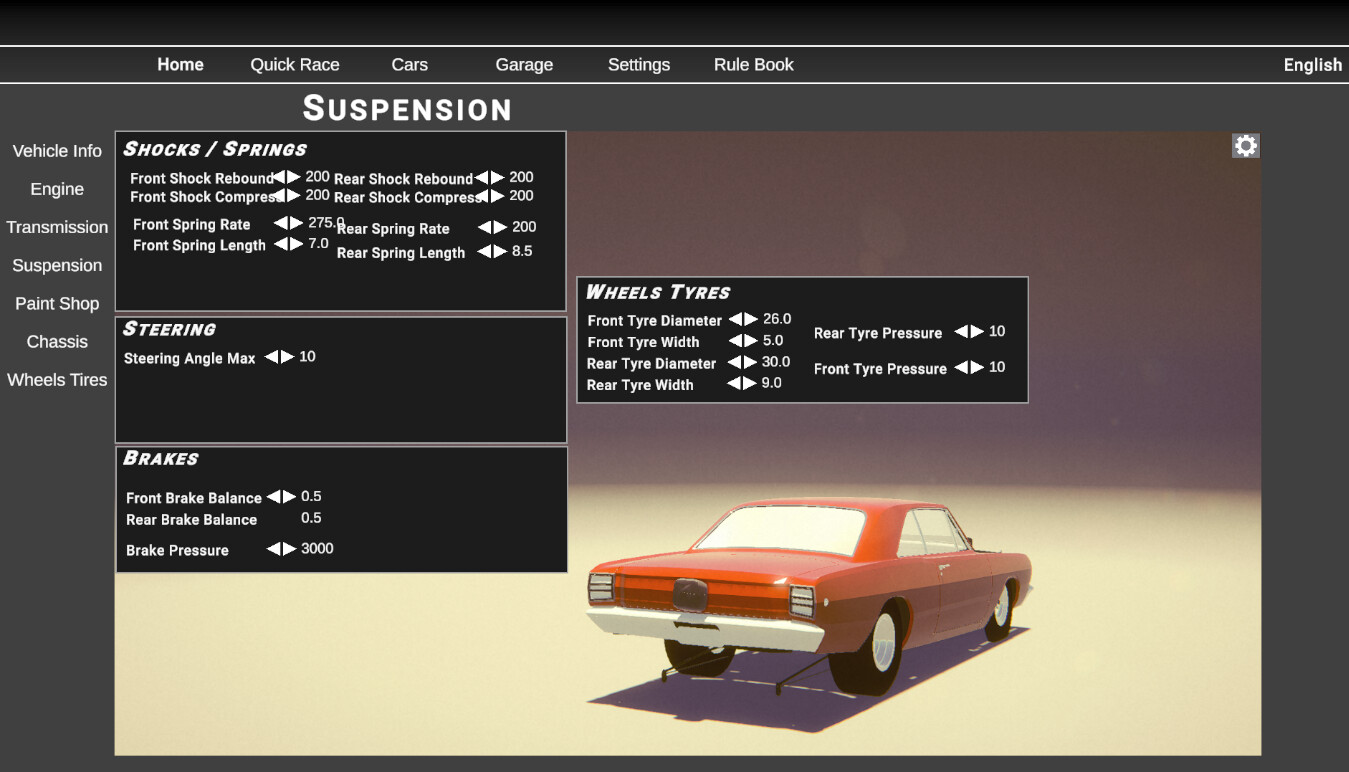
Task: Click the gear icon above the car preview
Action: tap(1245, 146)
